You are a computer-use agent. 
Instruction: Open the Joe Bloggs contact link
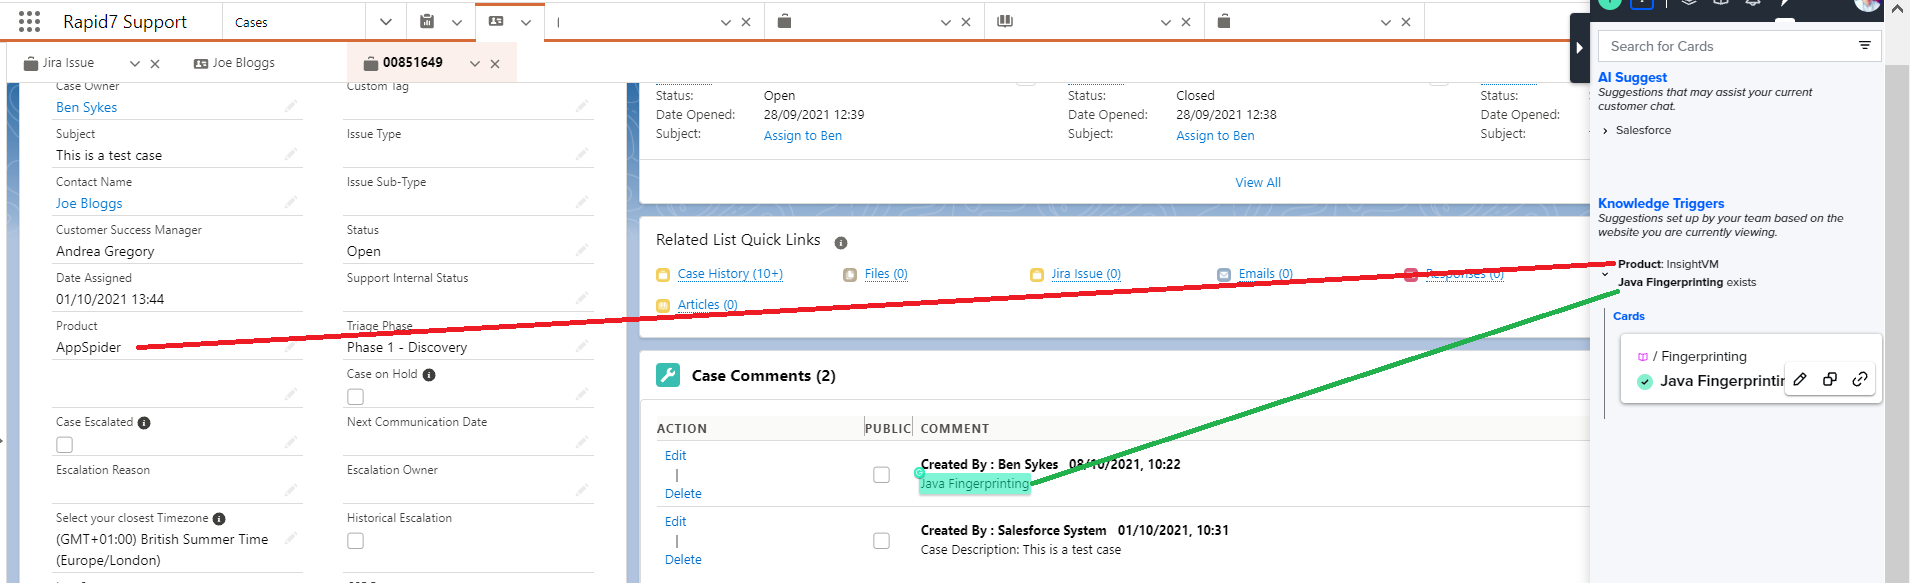point(89,203)
